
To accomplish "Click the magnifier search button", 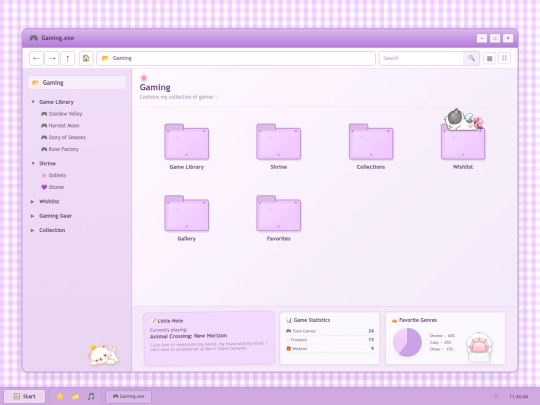I will [471, 58].
